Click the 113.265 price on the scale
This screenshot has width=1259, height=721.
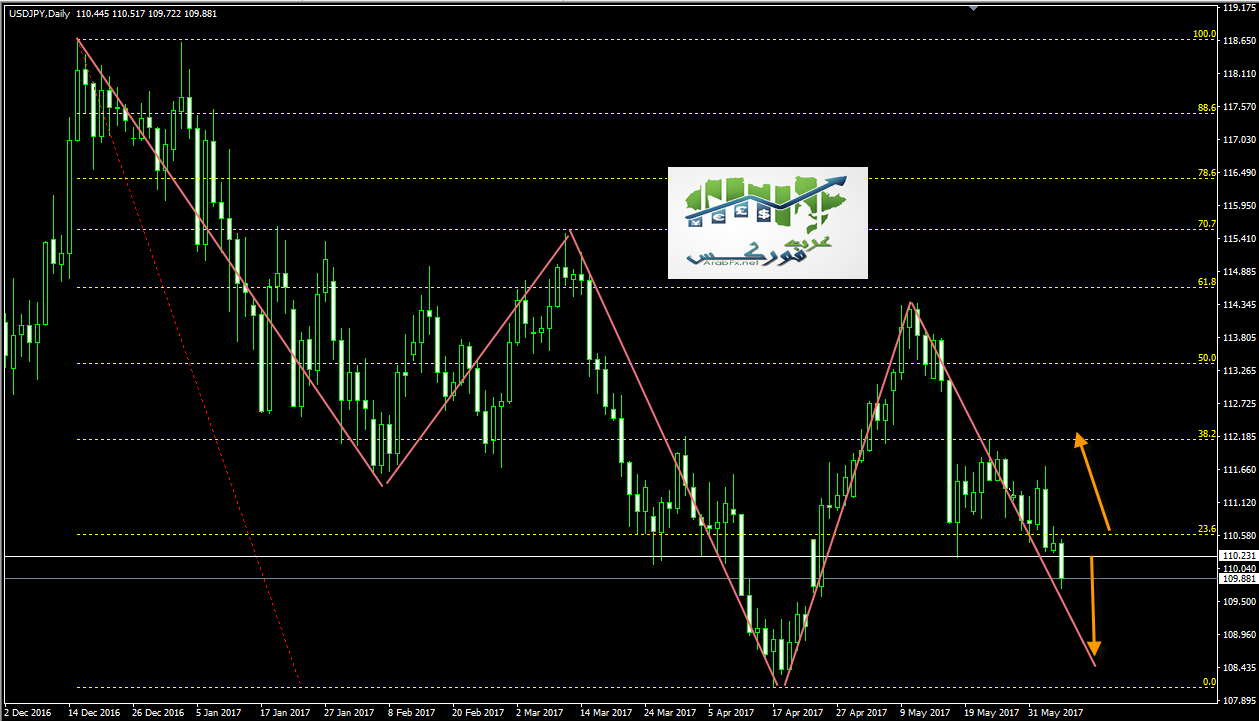coord(1240,371)
